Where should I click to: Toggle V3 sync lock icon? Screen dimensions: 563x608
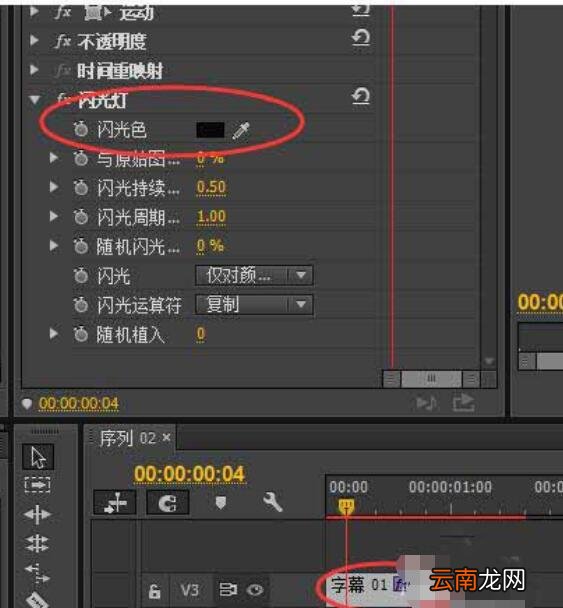[228, 590]
